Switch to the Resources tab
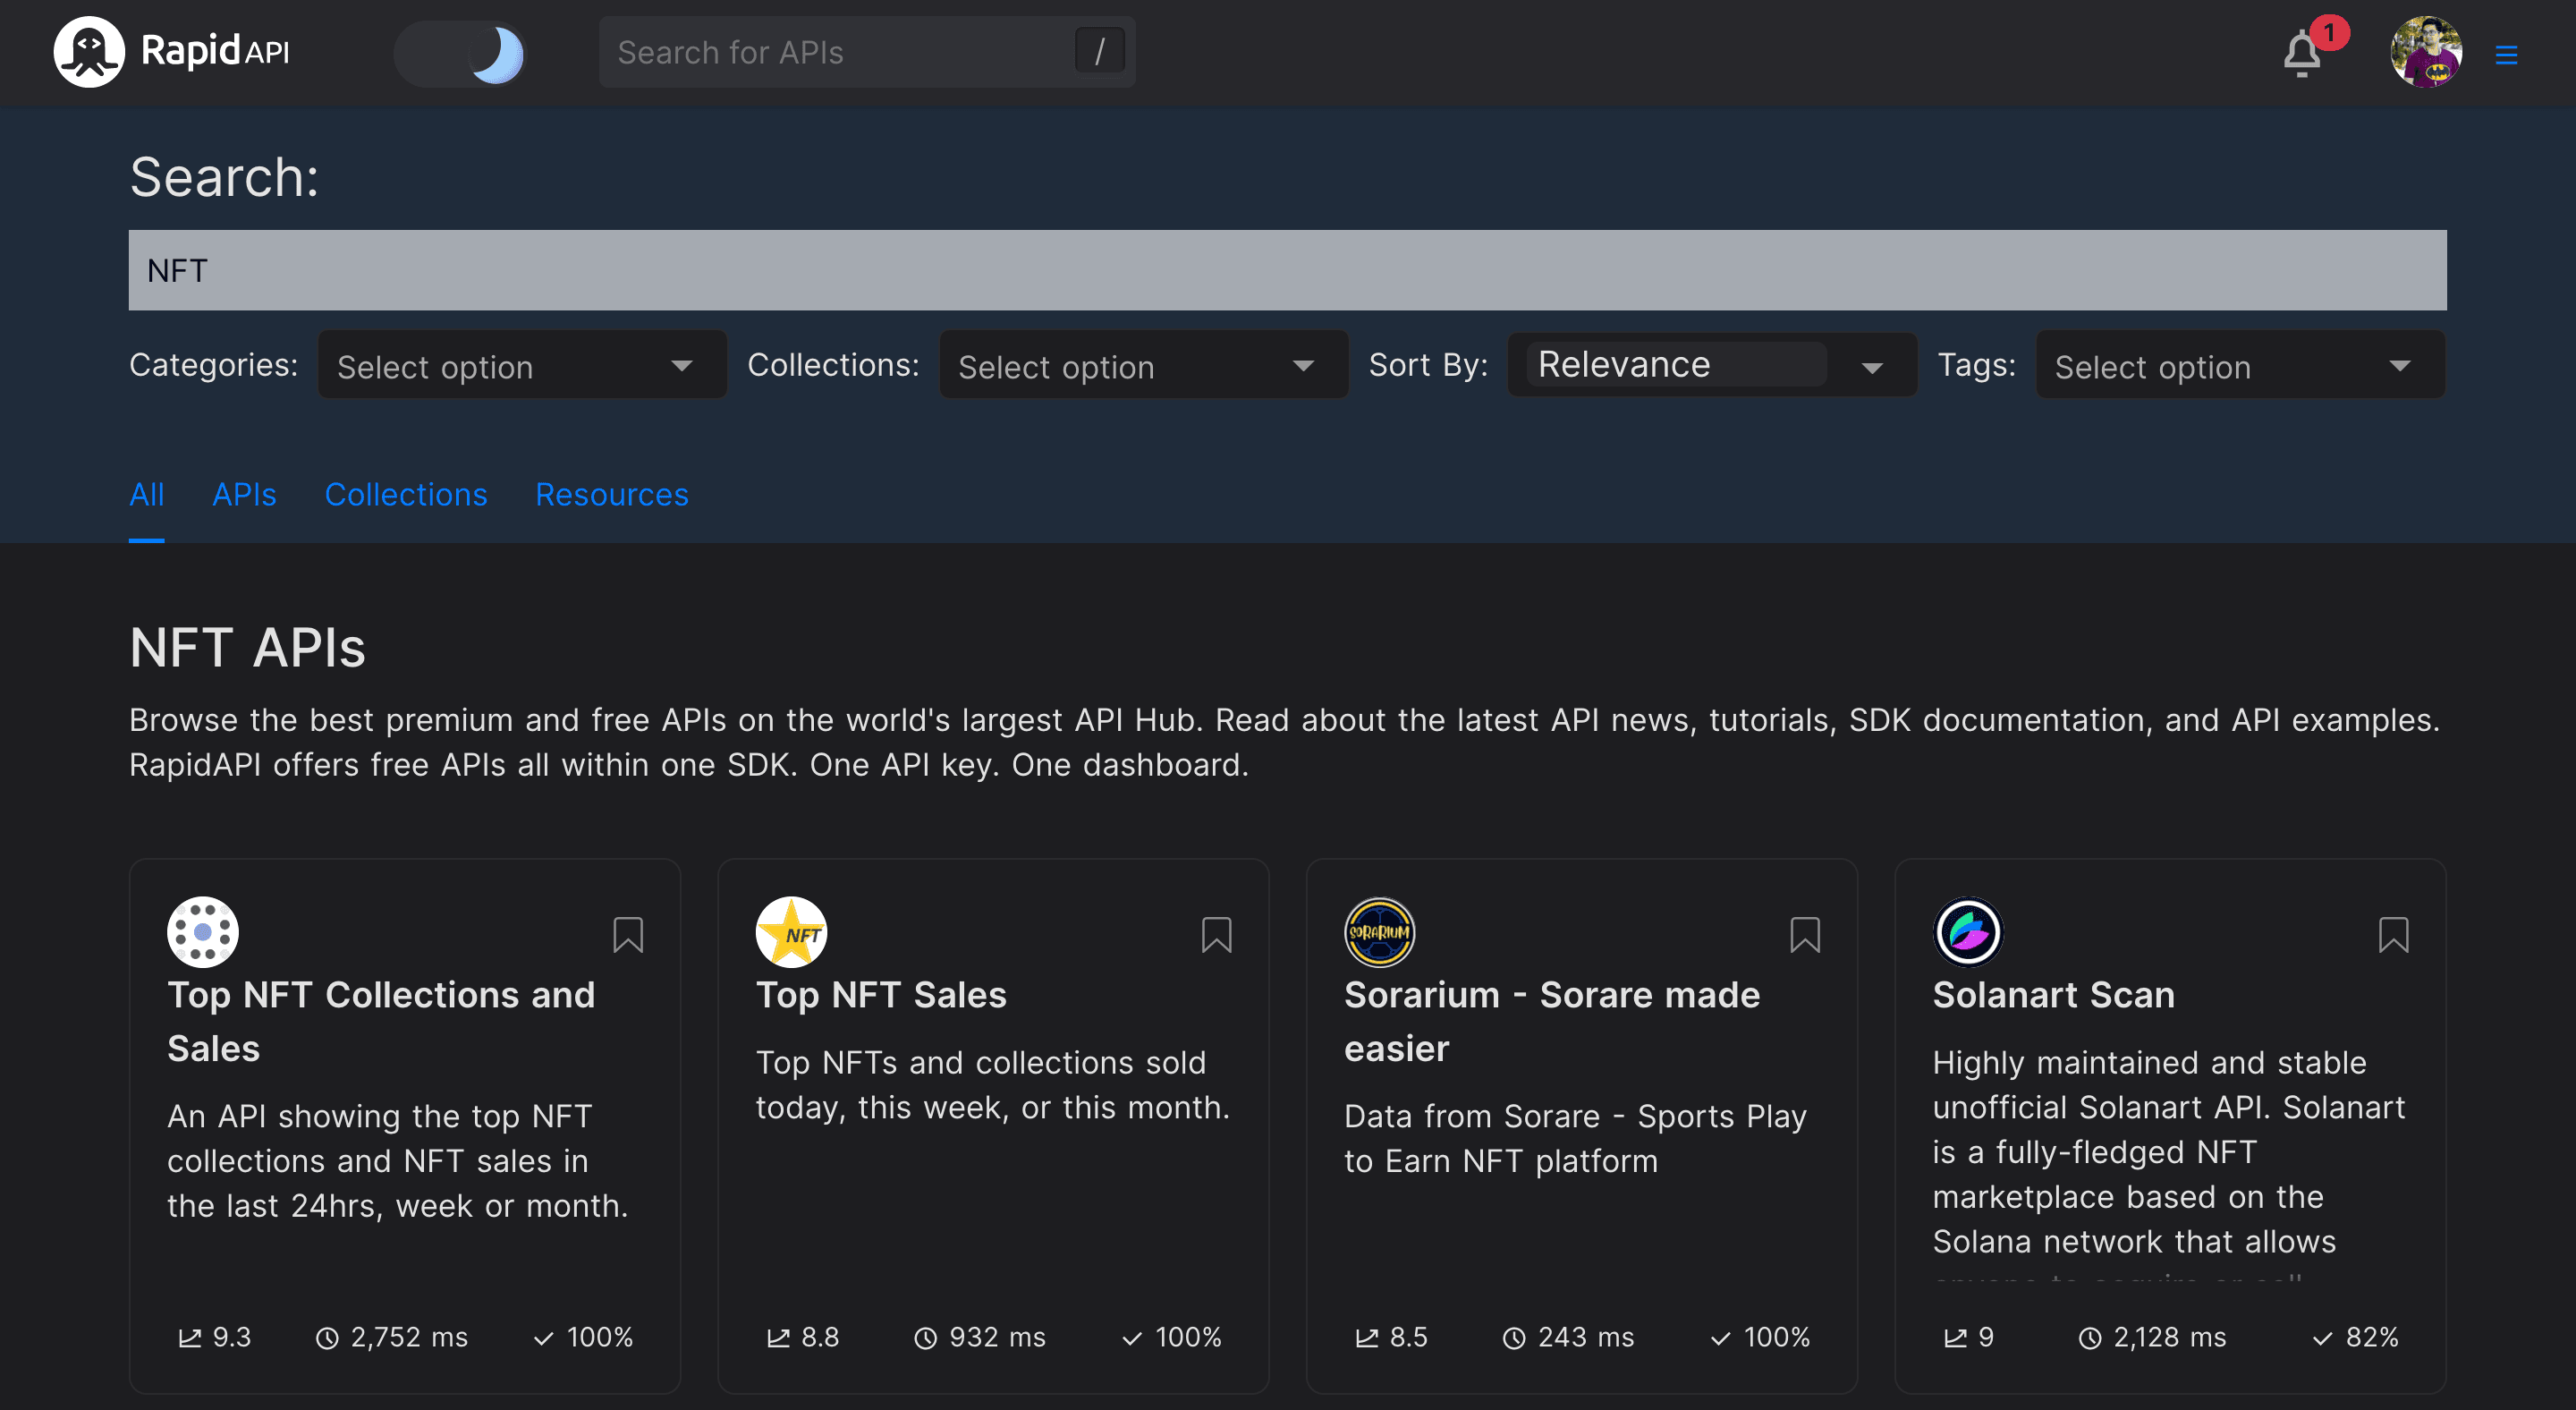2576x1410 pixels. tap(612, 494)
